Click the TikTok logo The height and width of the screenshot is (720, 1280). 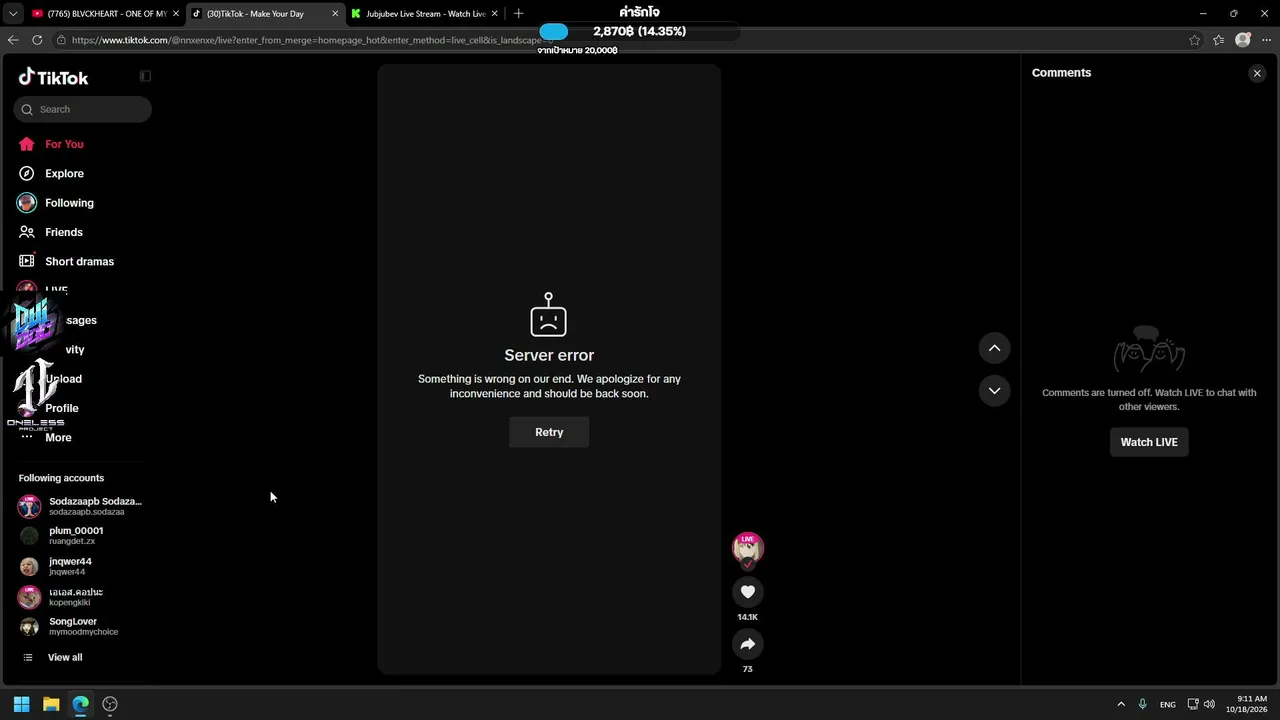tap(54, 77)
